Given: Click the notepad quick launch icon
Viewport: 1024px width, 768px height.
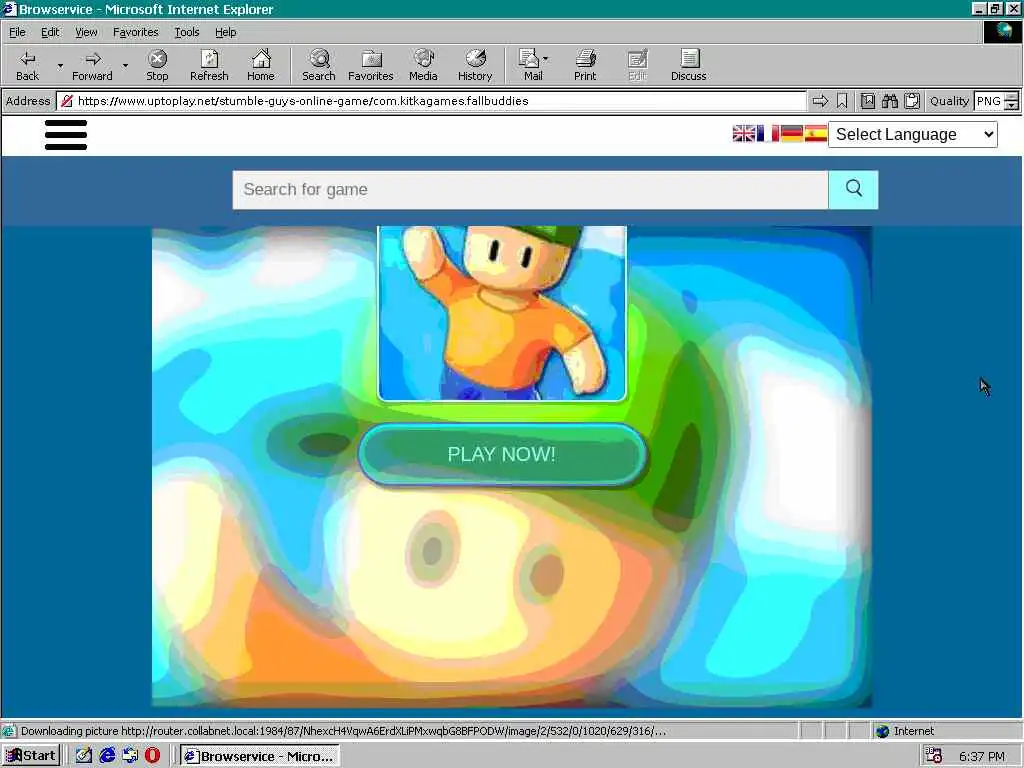Looking at the screenshot, I should (x=84, y=756).
